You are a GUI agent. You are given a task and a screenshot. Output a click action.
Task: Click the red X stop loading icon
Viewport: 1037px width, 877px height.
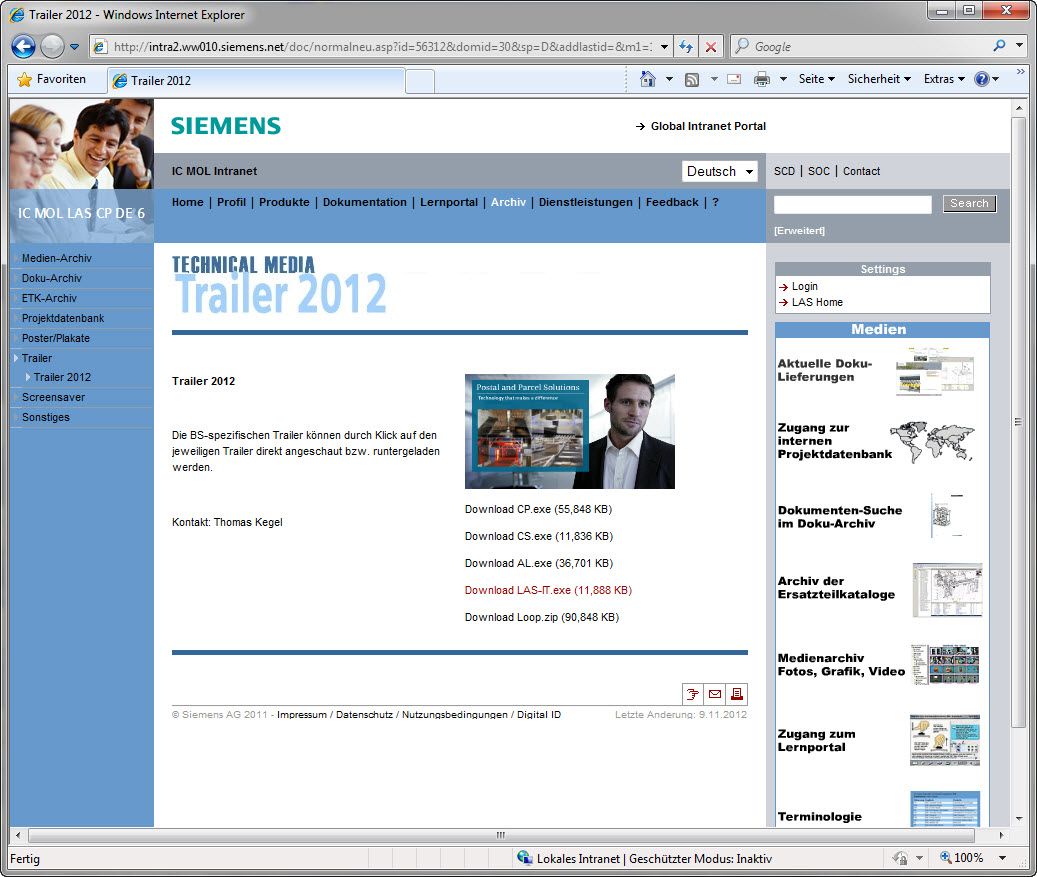(x=711, y=47)
